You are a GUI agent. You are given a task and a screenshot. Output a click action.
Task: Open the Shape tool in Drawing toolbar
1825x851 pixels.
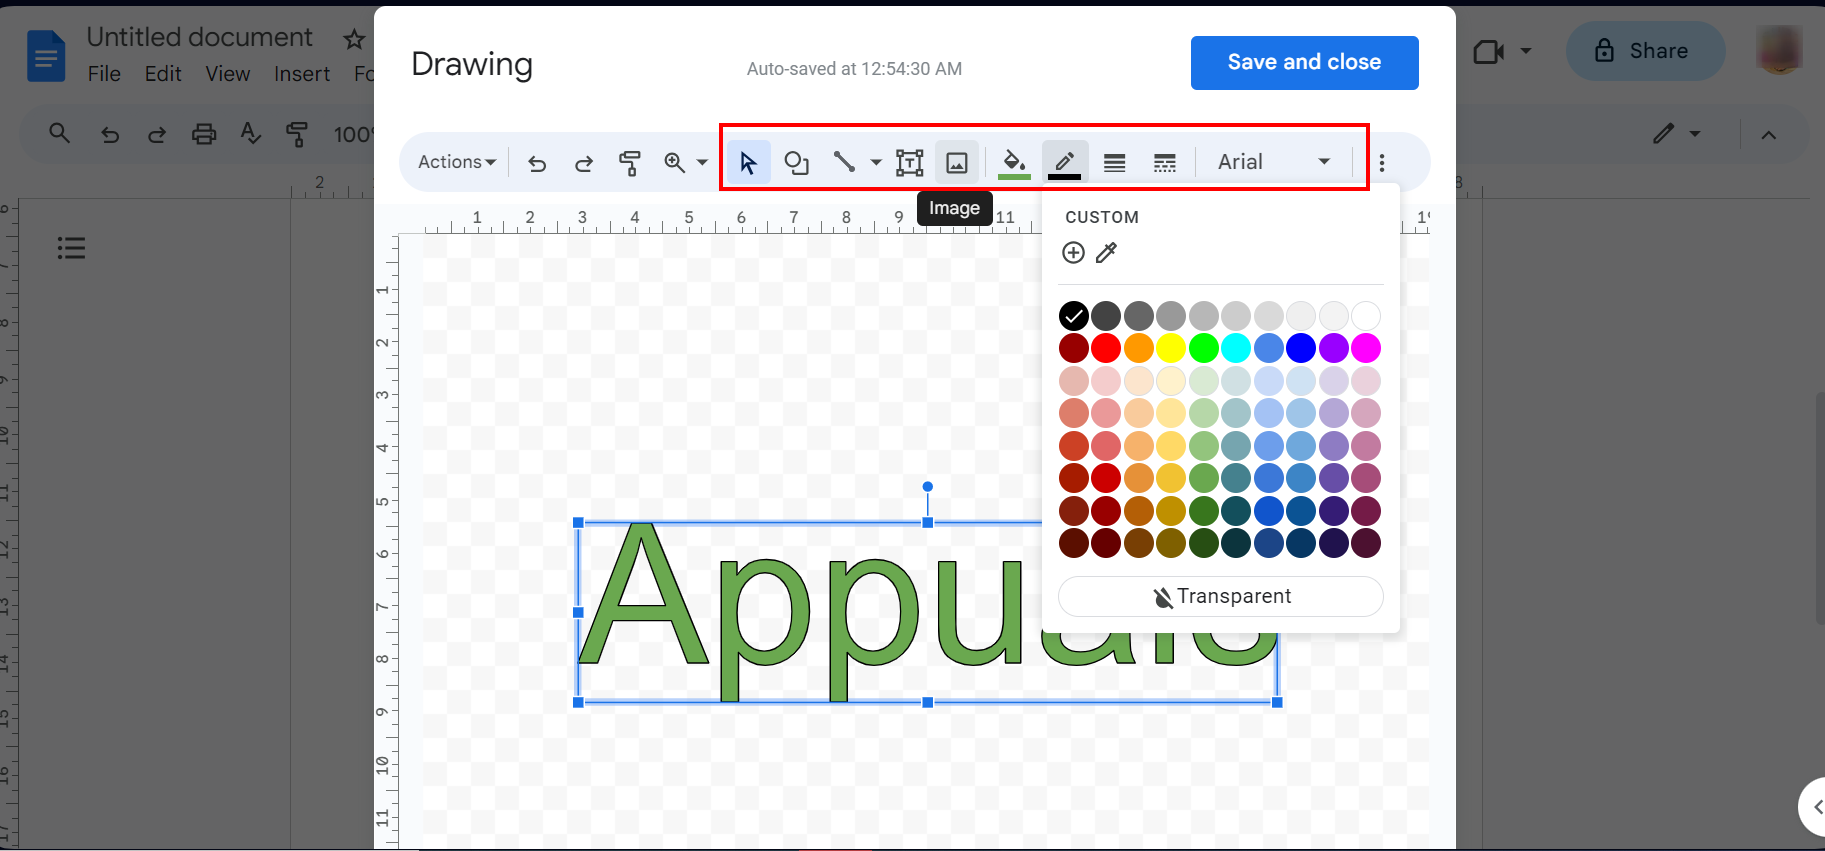click(x=796, y=162)
